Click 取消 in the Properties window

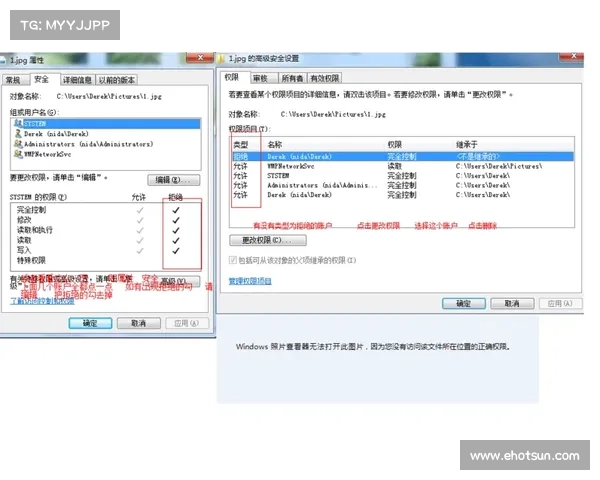(x=139, y=323)
